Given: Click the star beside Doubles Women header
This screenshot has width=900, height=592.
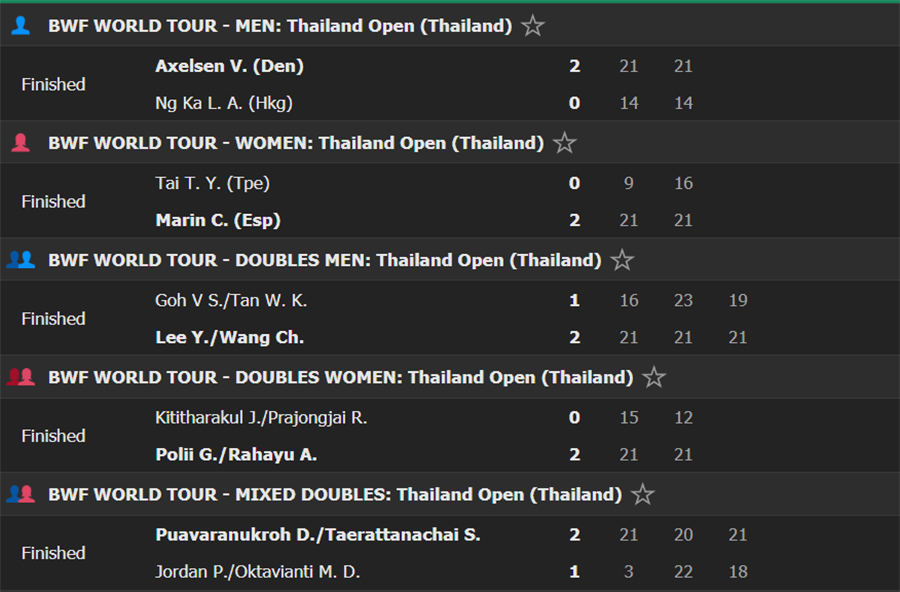Looking at the screenshot, I should (654, 377).
